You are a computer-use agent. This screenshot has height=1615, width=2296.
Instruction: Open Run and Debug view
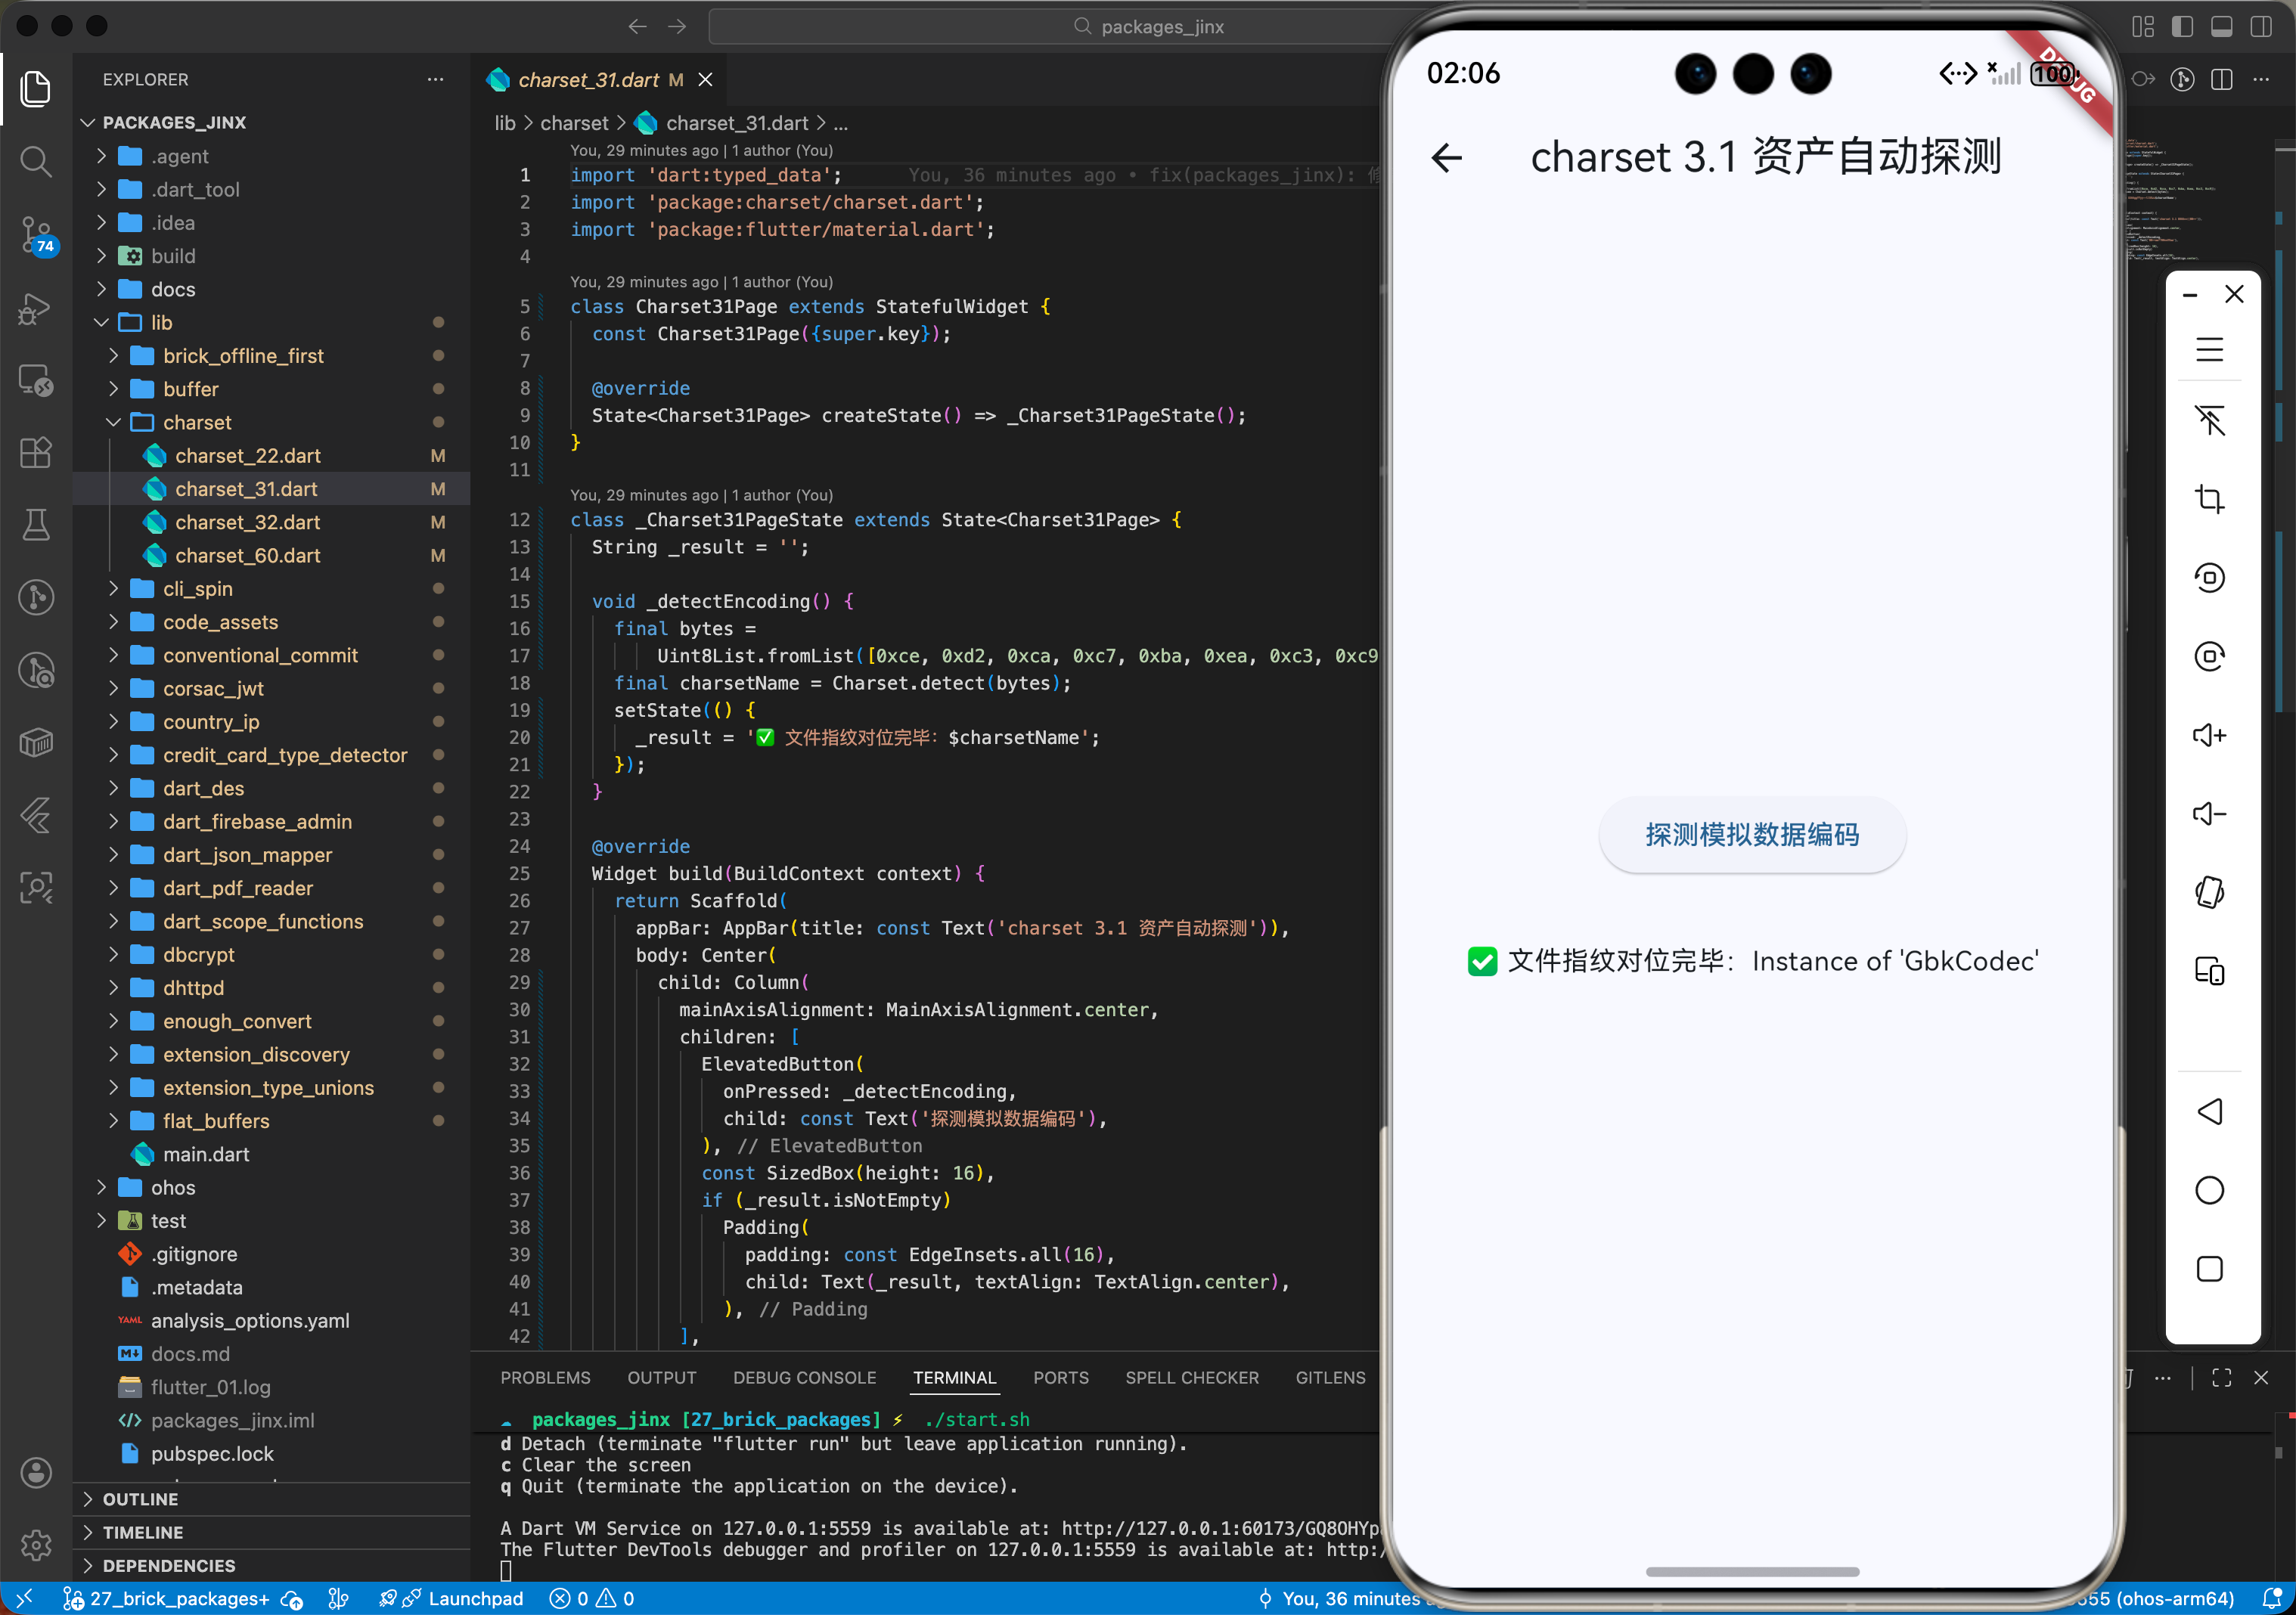coord(36,309)
